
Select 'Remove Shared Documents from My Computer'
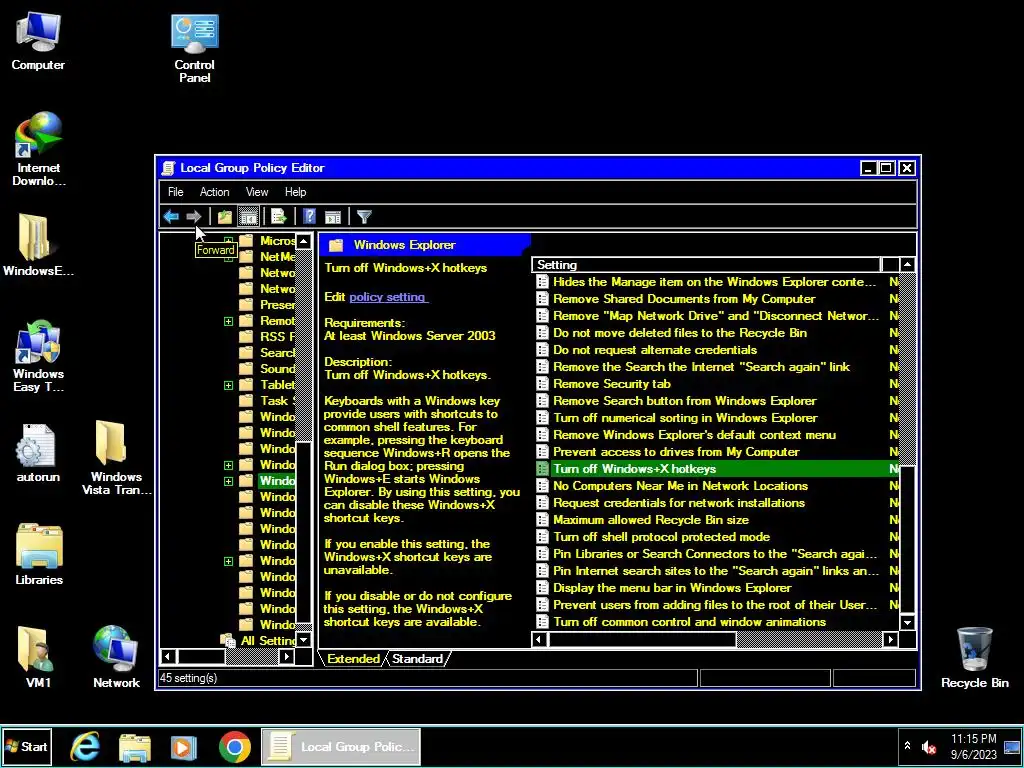(x=684, y=298)
